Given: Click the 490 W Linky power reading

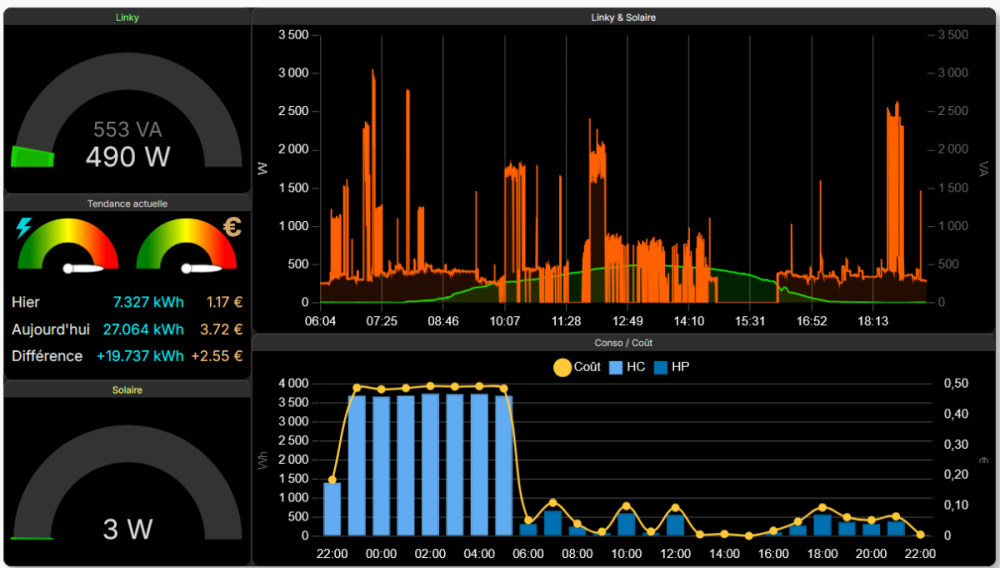Looking at the screenshot, I should point(127,157).
